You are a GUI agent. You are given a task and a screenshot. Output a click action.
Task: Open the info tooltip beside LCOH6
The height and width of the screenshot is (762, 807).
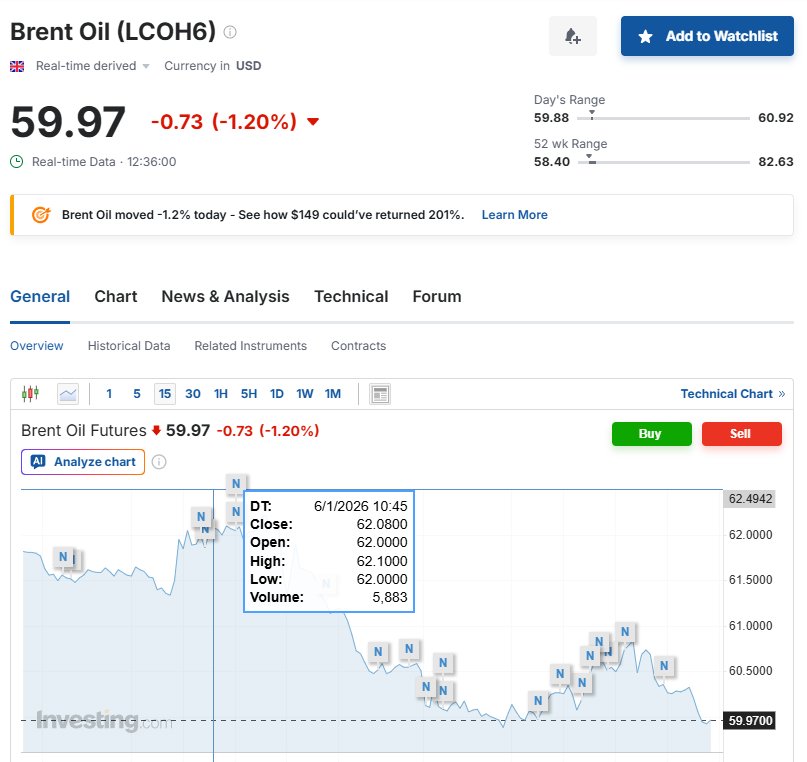click(228, 31)
